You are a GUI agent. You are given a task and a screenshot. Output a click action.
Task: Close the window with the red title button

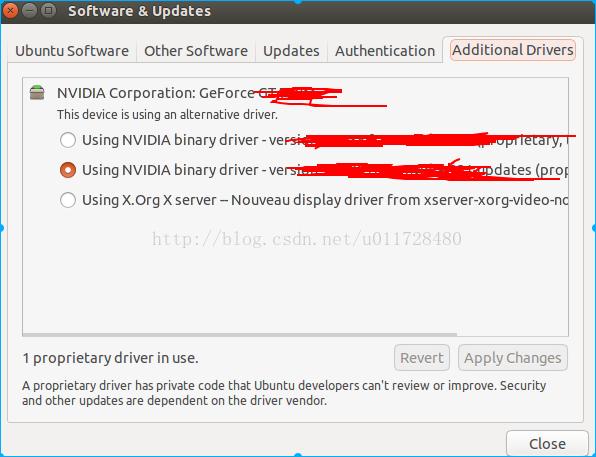point(10,11)
